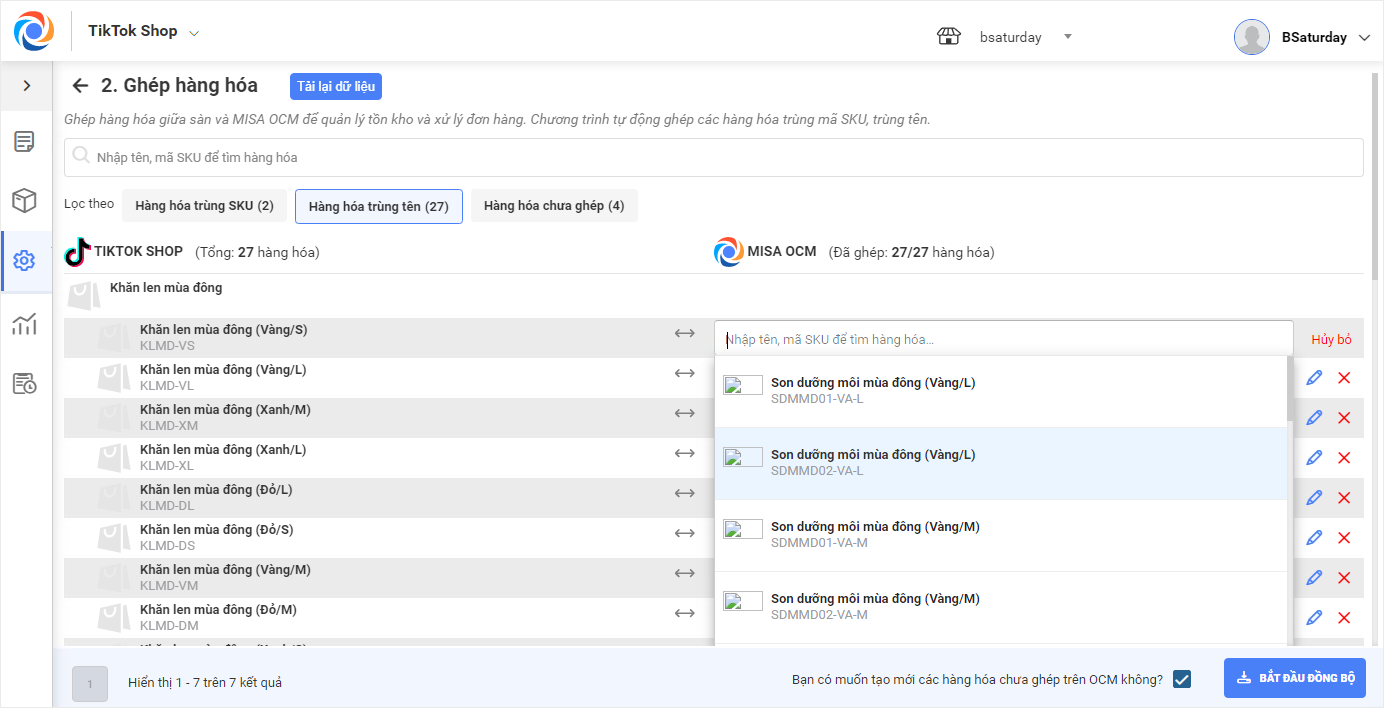
Task: Remove match for Khăn len (Xanh/M) row
Action: click(1344, 418)
